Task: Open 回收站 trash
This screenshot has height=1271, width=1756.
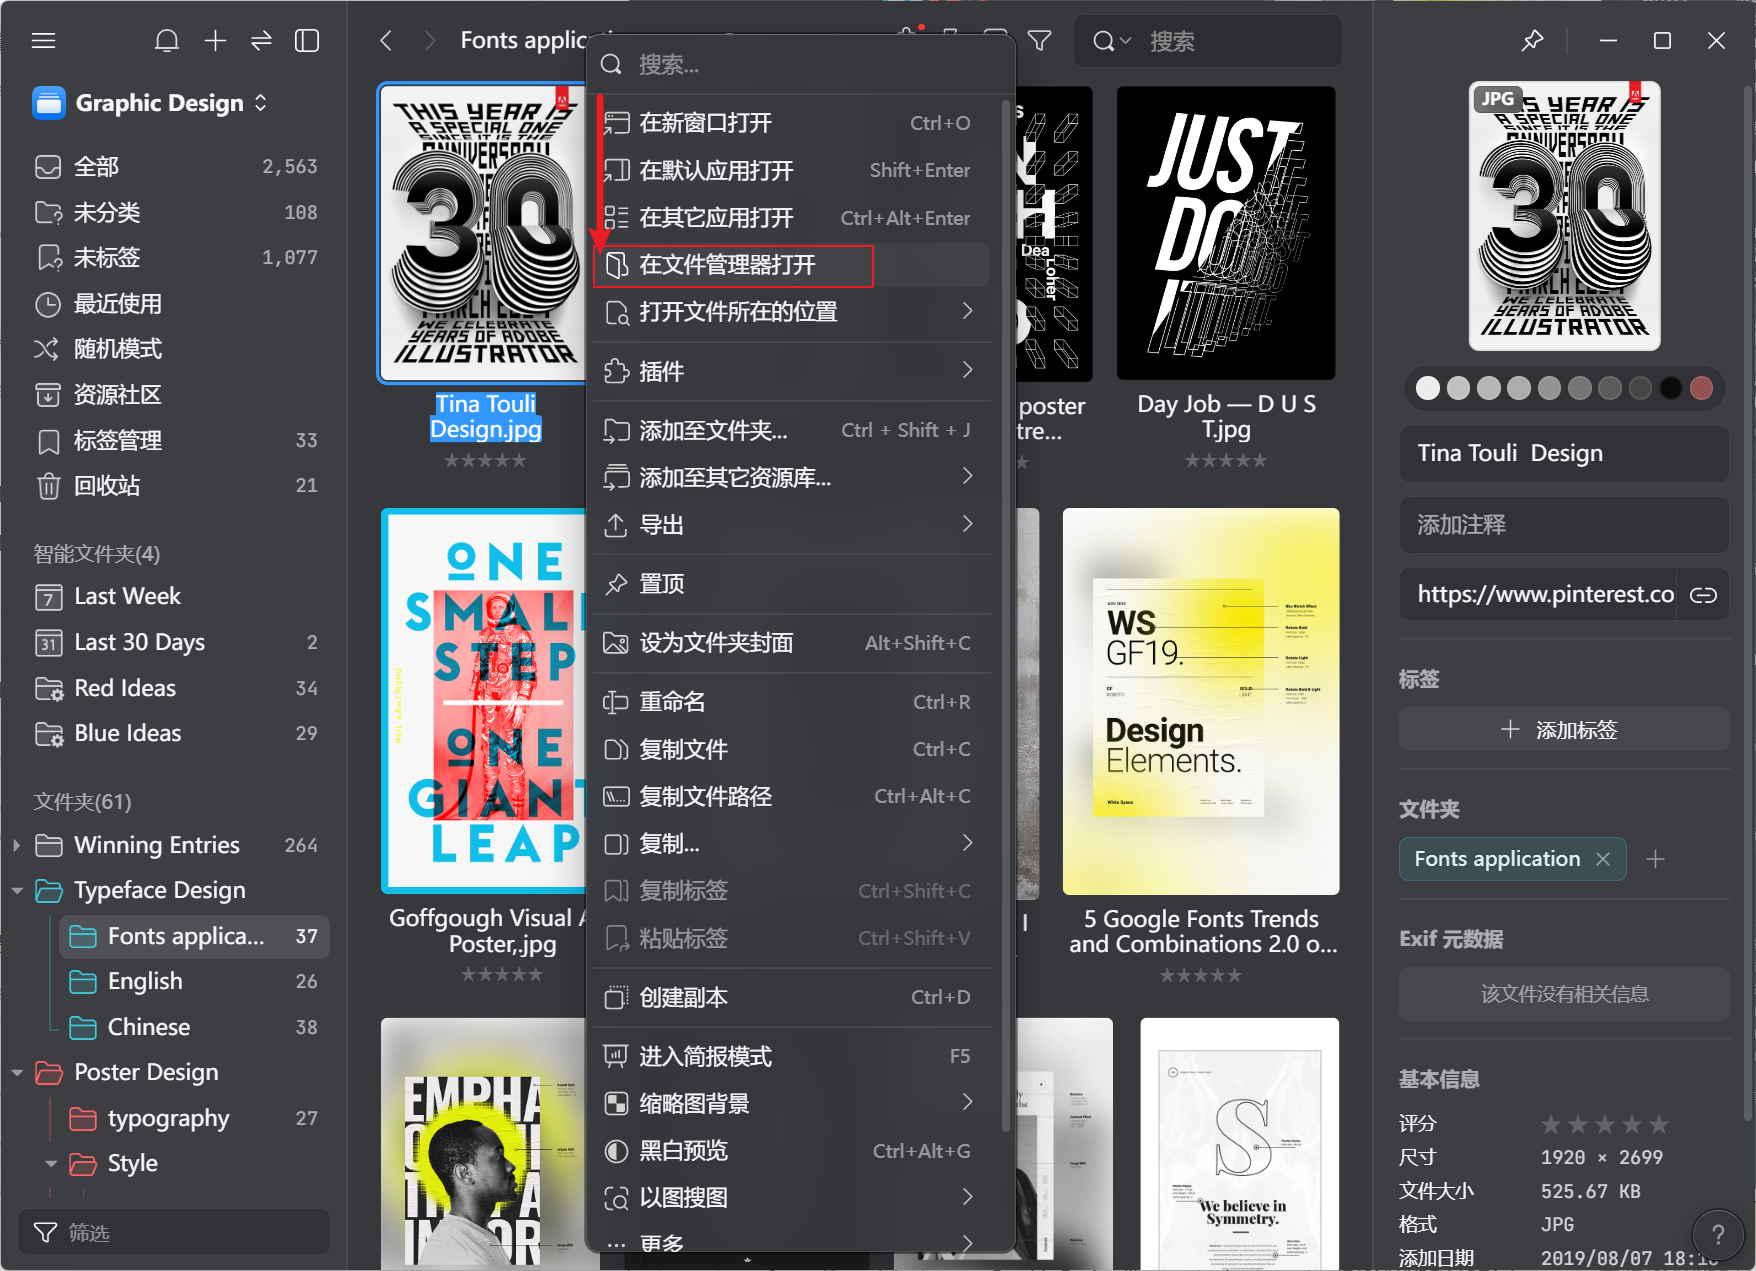Action: pyautogui.click(x=174, y=486)
